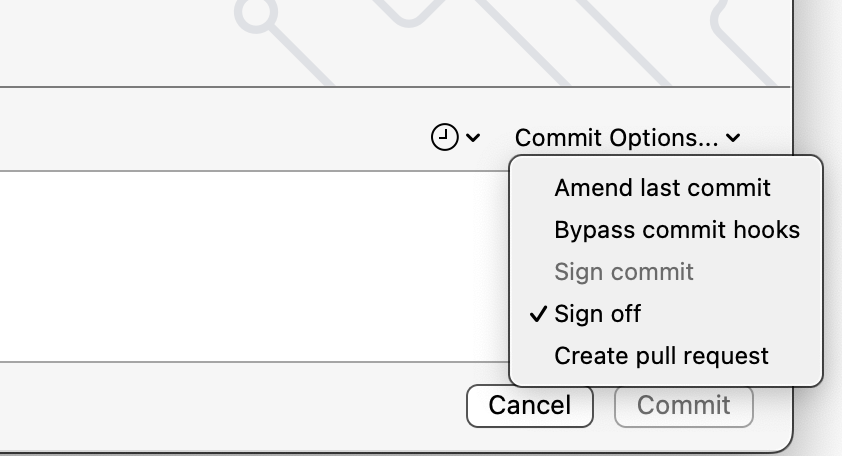Choose Create pull request from menu

coord(661,356)
